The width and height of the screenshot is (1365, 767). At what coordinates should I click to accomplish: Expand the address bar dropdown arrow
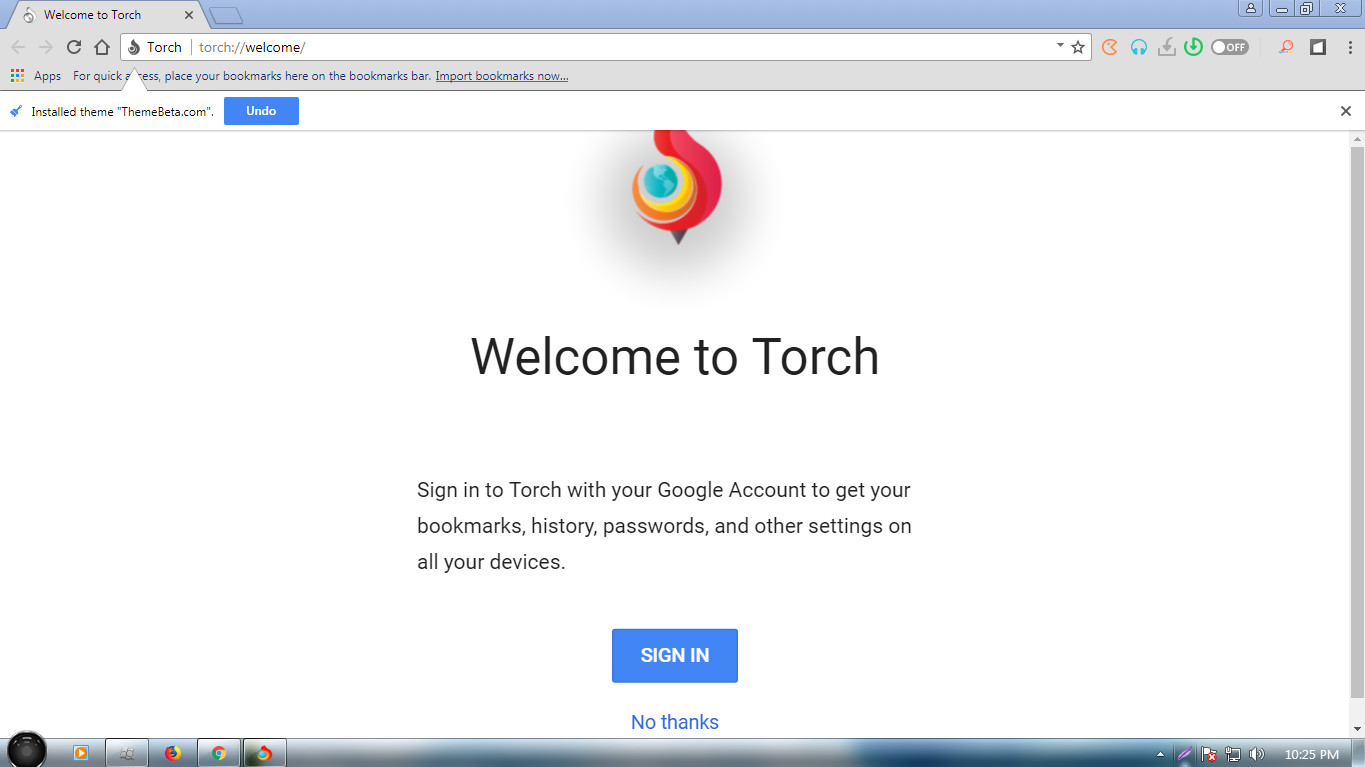(x=1060, y=45)
